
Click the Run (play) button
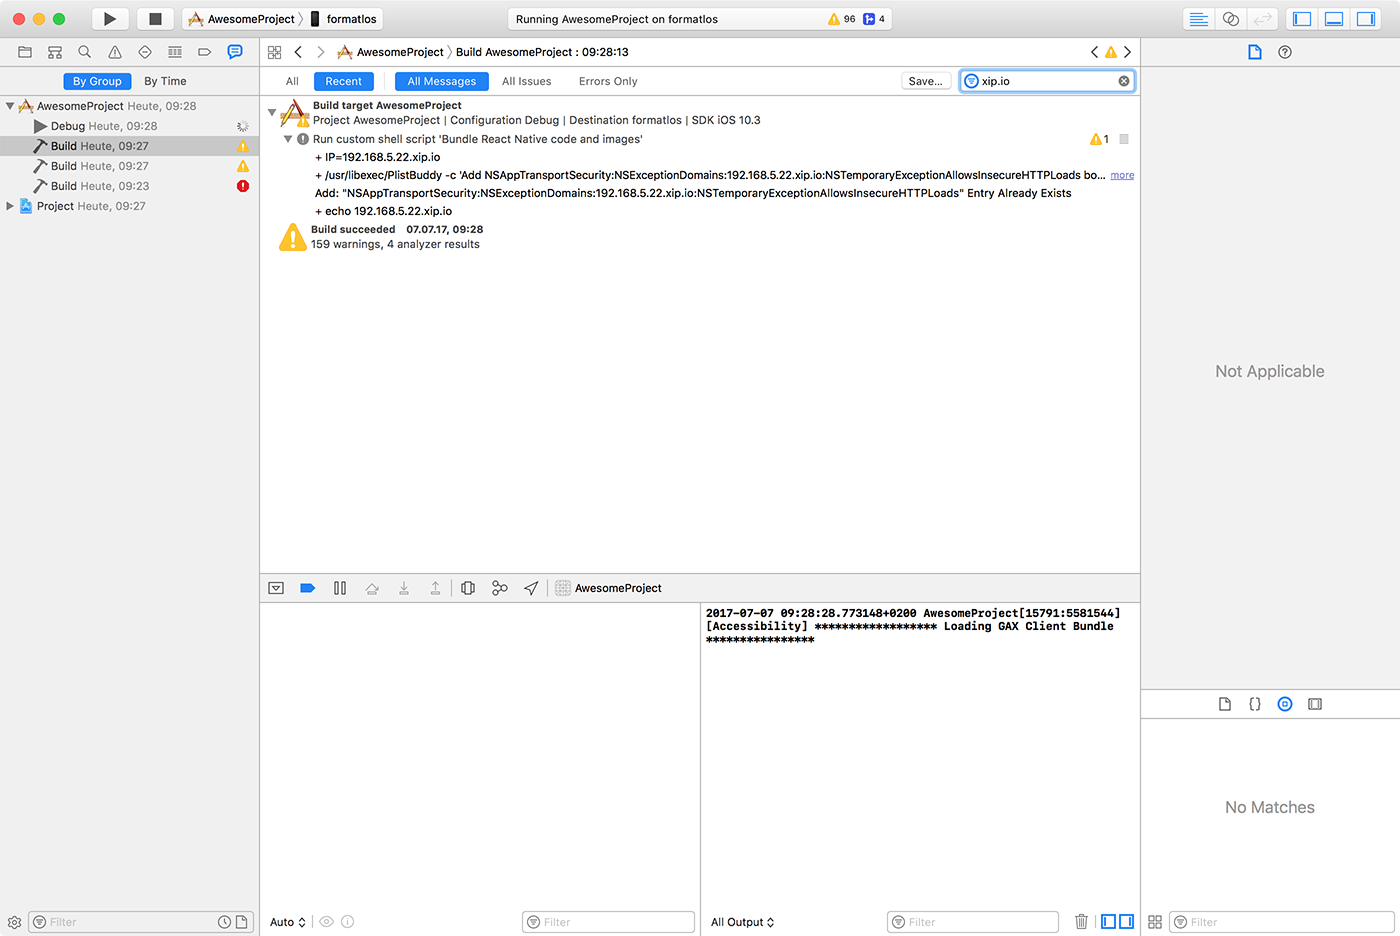110,19
